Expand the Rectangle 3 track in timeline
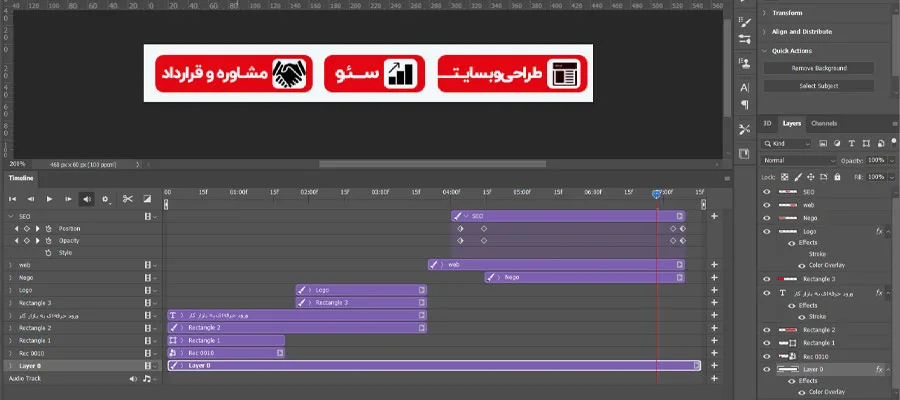Screen dimensions: 900x400 pos(10,302)
